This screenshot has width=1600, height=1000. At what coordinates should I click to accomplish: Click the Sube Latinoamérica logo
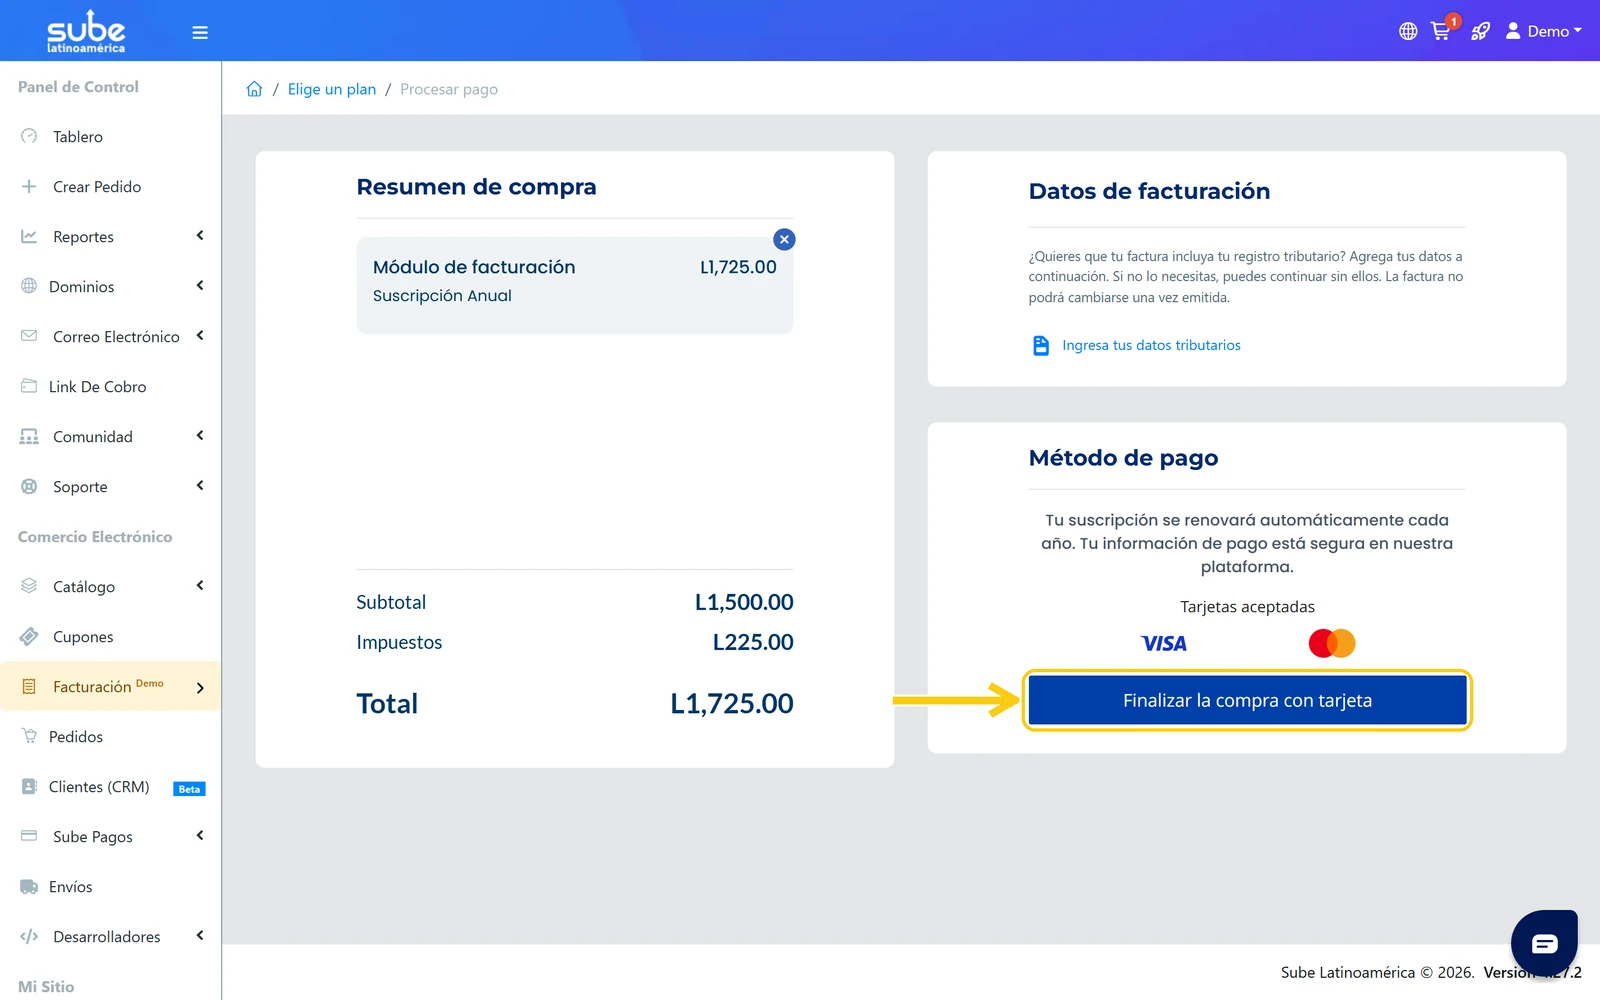[x=86, y=32]
